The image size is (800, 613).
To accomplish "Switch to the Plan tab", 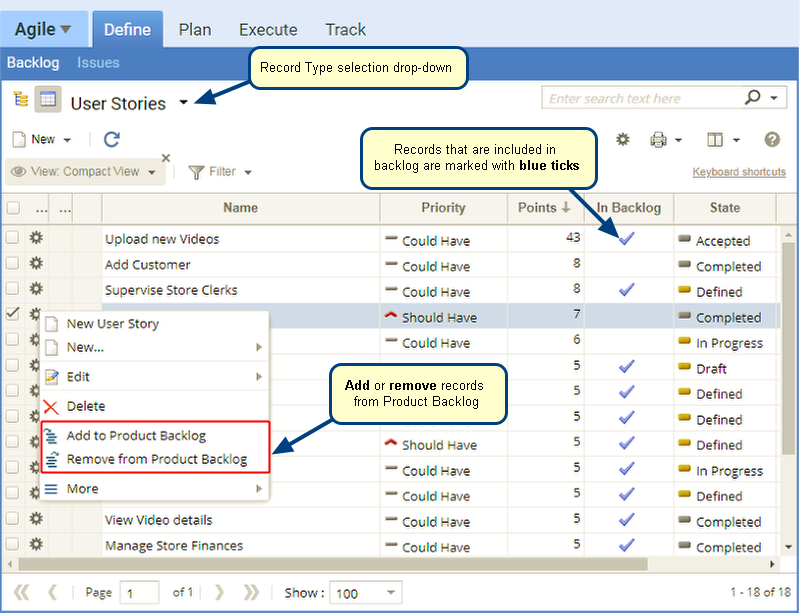I will 194,29.
